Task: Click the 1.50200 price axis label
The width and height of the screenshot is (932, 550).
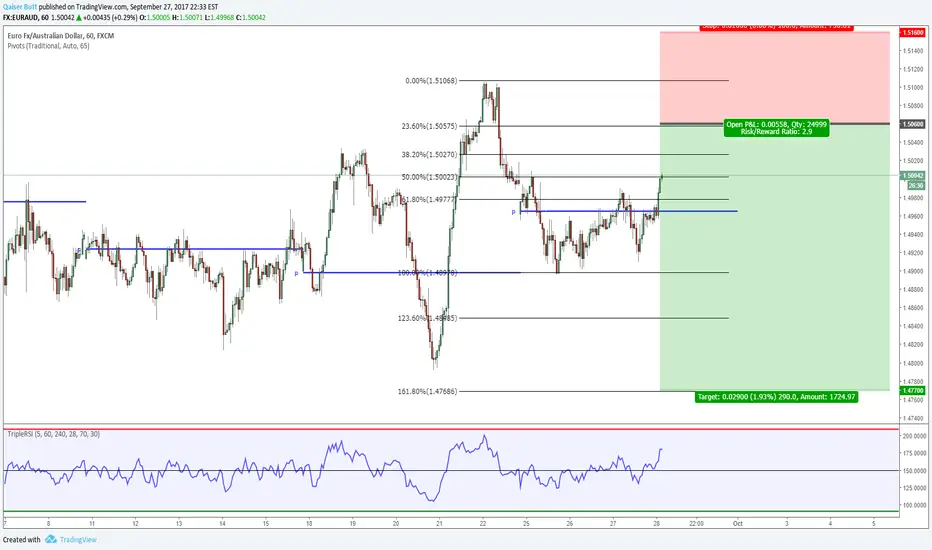Action: (x=912, y=161)
